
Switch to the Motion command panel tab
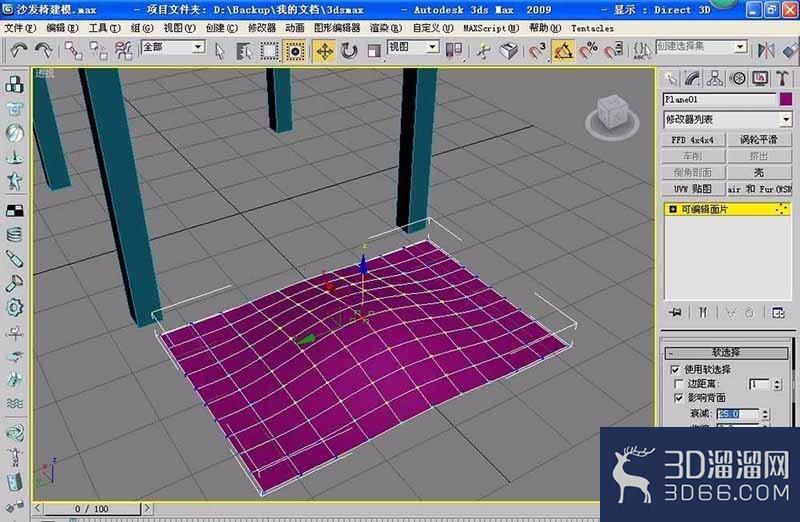click(737, 78)
